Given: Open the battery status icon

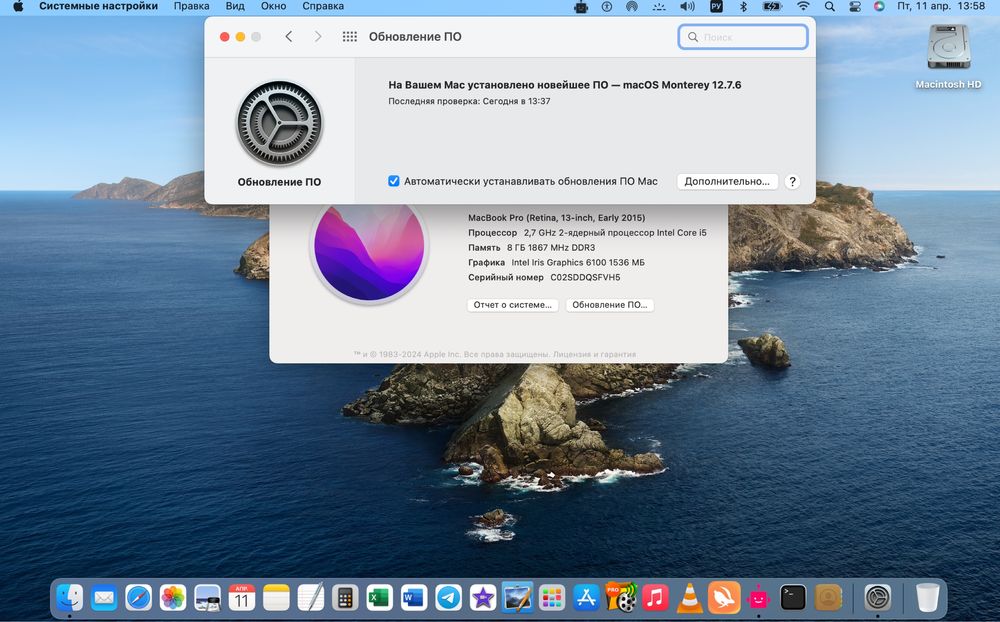Looking at the screenshot, I should point(772,6).
